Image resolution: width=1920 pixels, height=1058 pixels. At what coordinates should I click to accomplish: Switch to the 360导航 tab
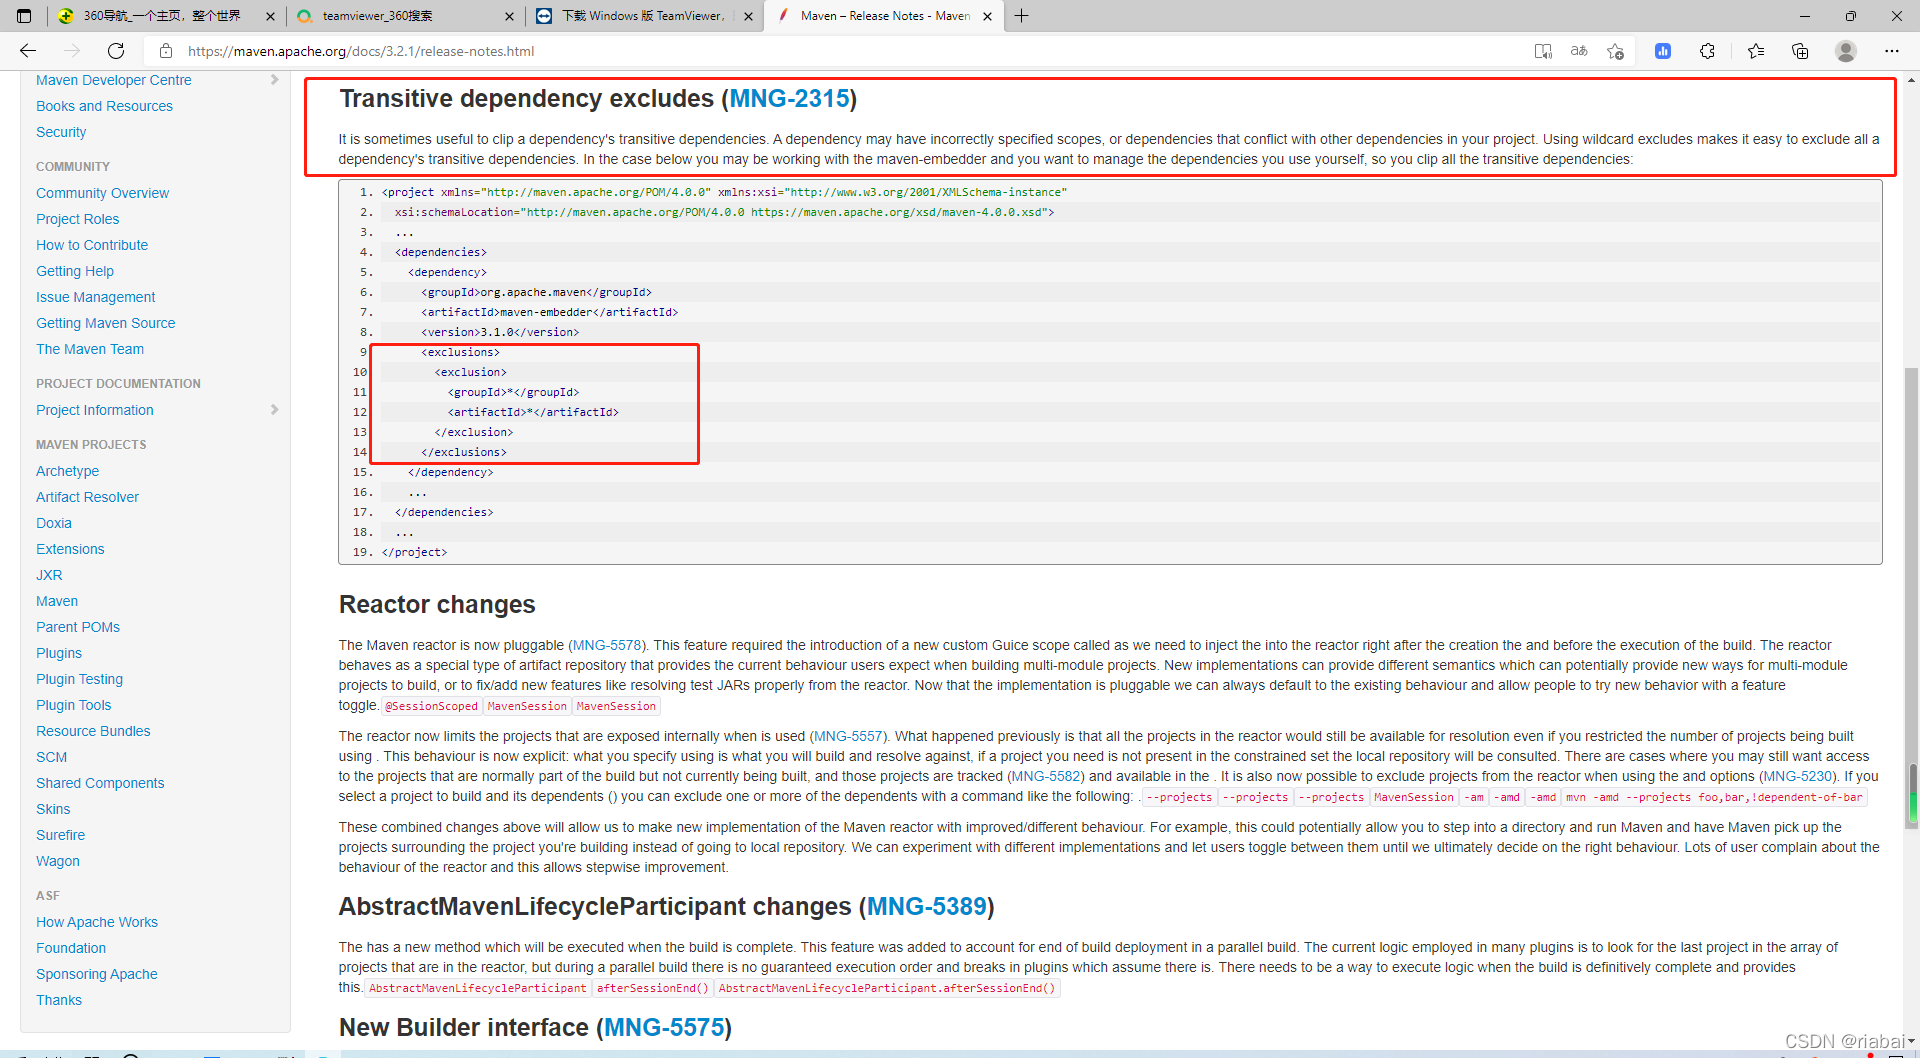click(165, 16)
